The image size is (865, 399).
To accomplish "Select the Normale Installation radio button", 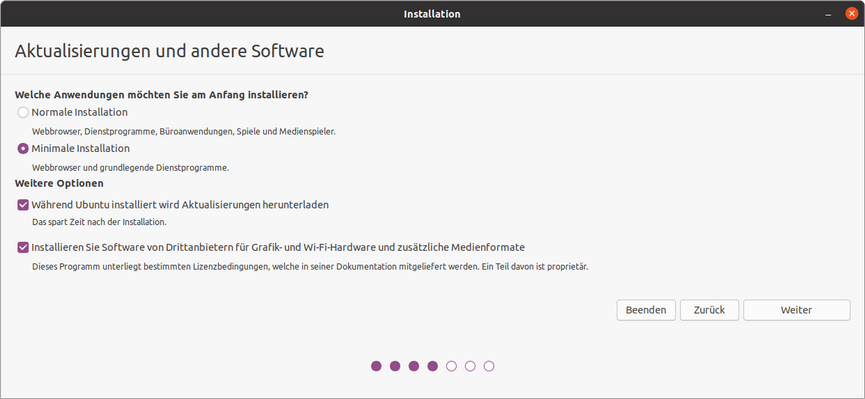I will click(x=23, y=113).
